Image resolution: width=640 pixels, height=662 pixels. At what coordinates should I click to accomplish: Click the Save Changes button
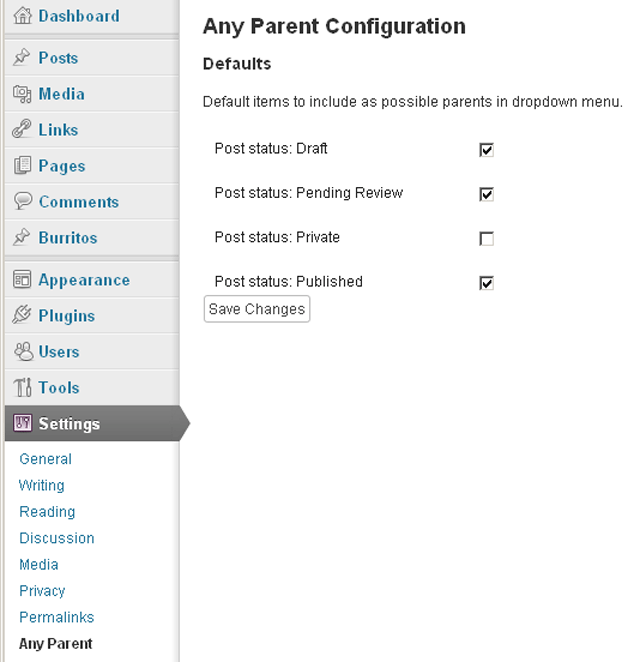click(257, 309)
